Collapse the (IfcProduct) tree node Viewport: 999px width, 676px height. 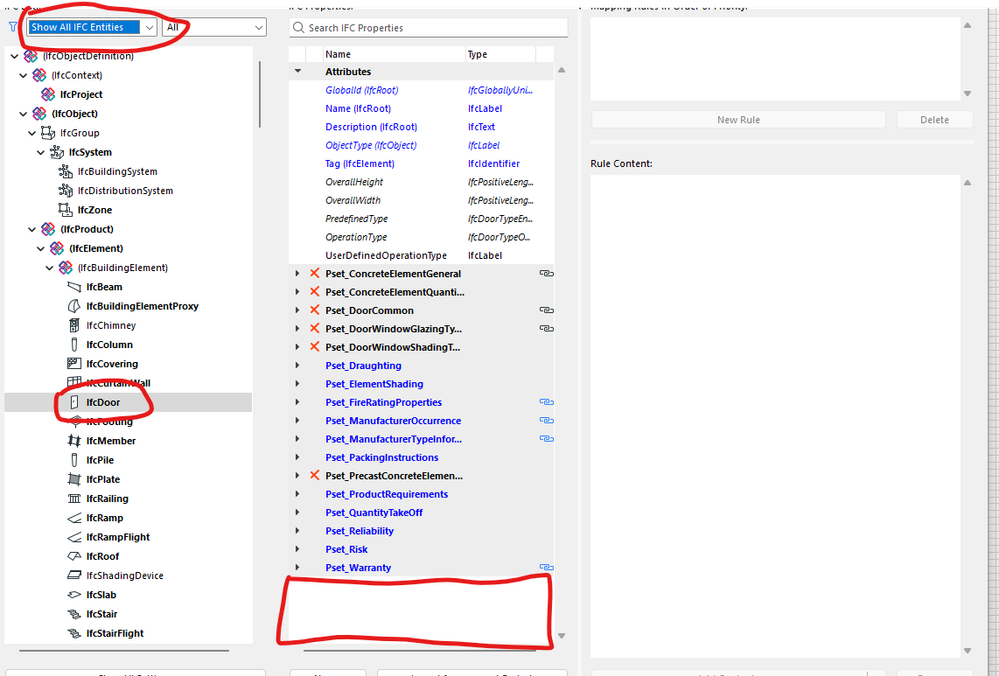coord(32,229)
